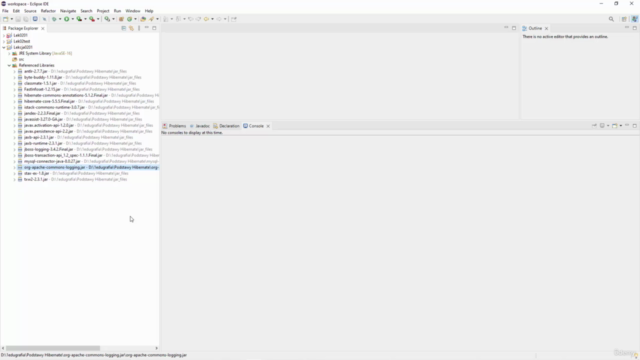Open the New wizard dropdown arrow

pos(12,19)
